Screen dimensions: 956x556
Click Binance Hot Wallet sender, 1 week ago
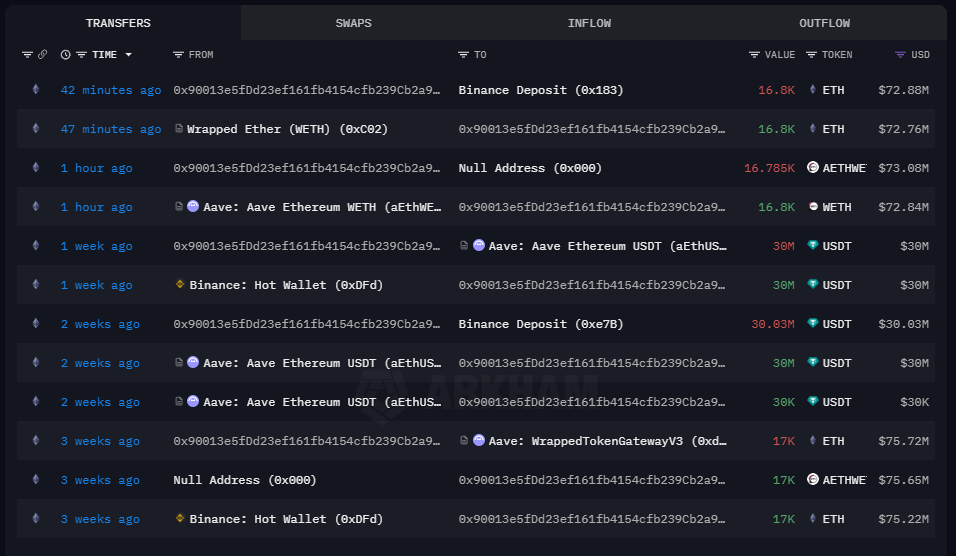tap(286, 285)
